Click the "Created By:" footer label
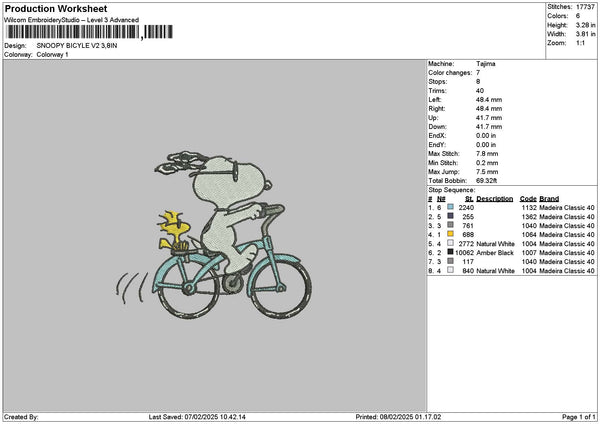The width and height of the screenshot is (600, 424). [21, 417]
